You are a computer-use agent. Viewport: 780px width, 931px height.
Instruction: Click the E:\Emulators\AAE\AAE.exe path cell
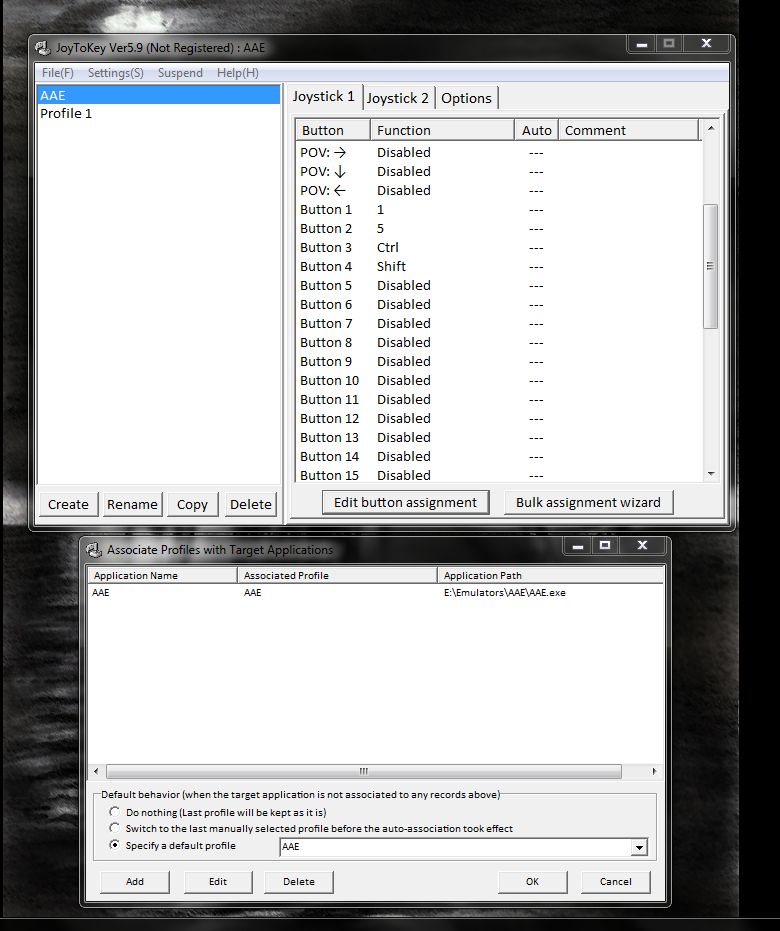(x=505, y=593)
